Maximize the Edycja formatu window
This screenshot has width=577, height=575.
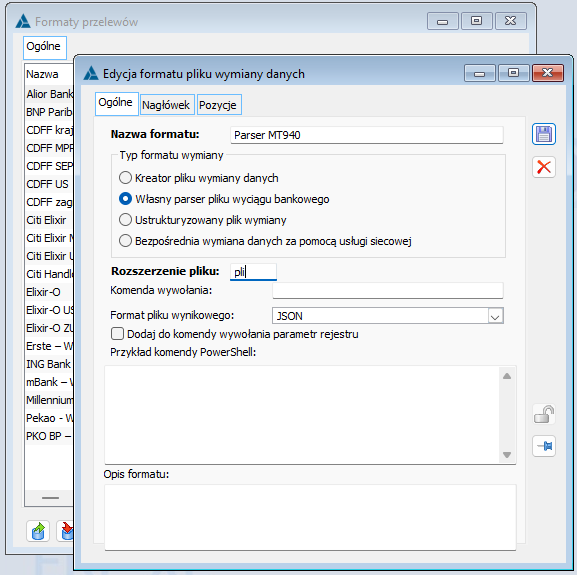coord(513,73)
